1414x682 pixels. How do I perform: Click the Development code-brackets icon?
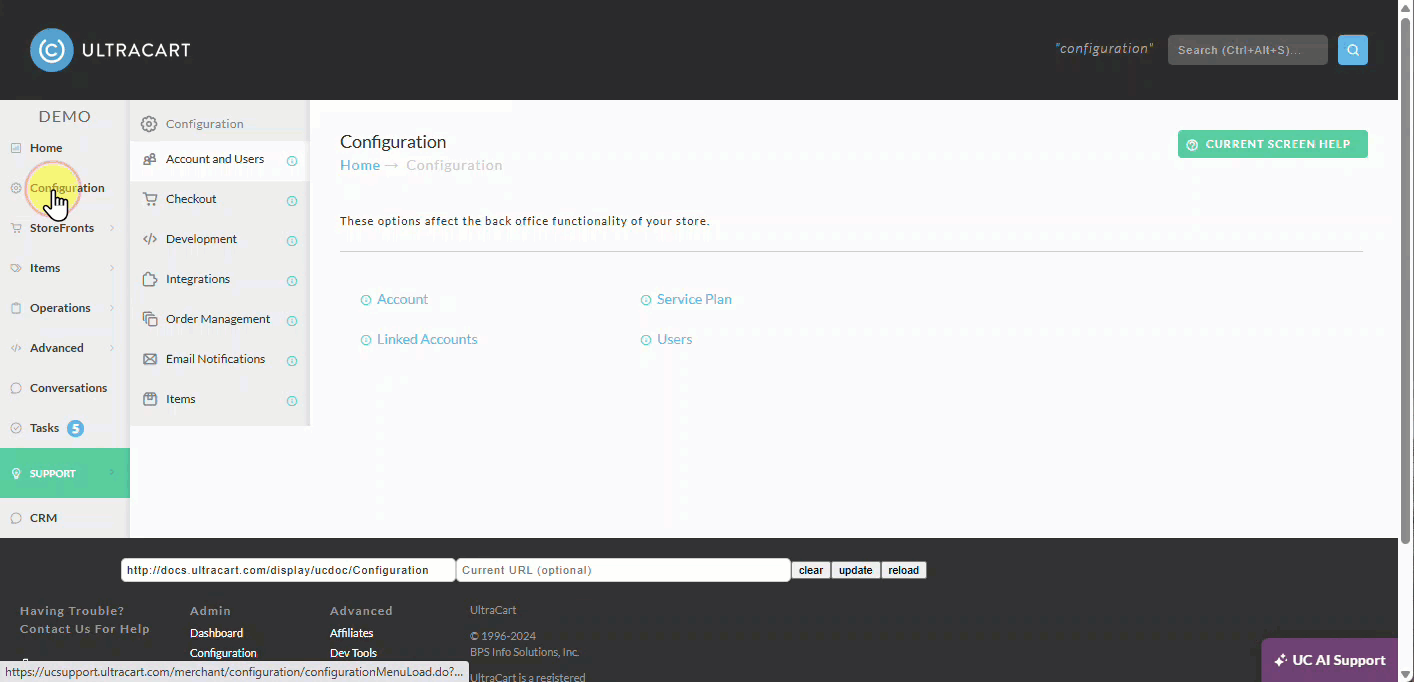click(x=149, y=239)
